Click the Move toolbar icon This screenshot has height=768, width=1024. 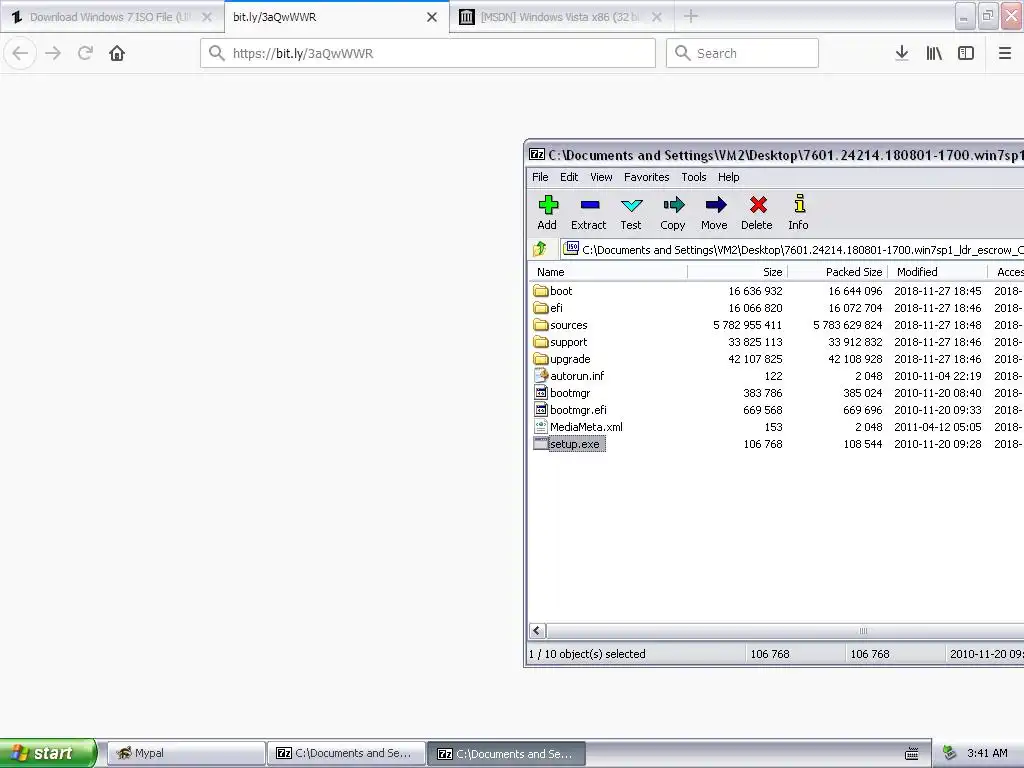point(714,212)
